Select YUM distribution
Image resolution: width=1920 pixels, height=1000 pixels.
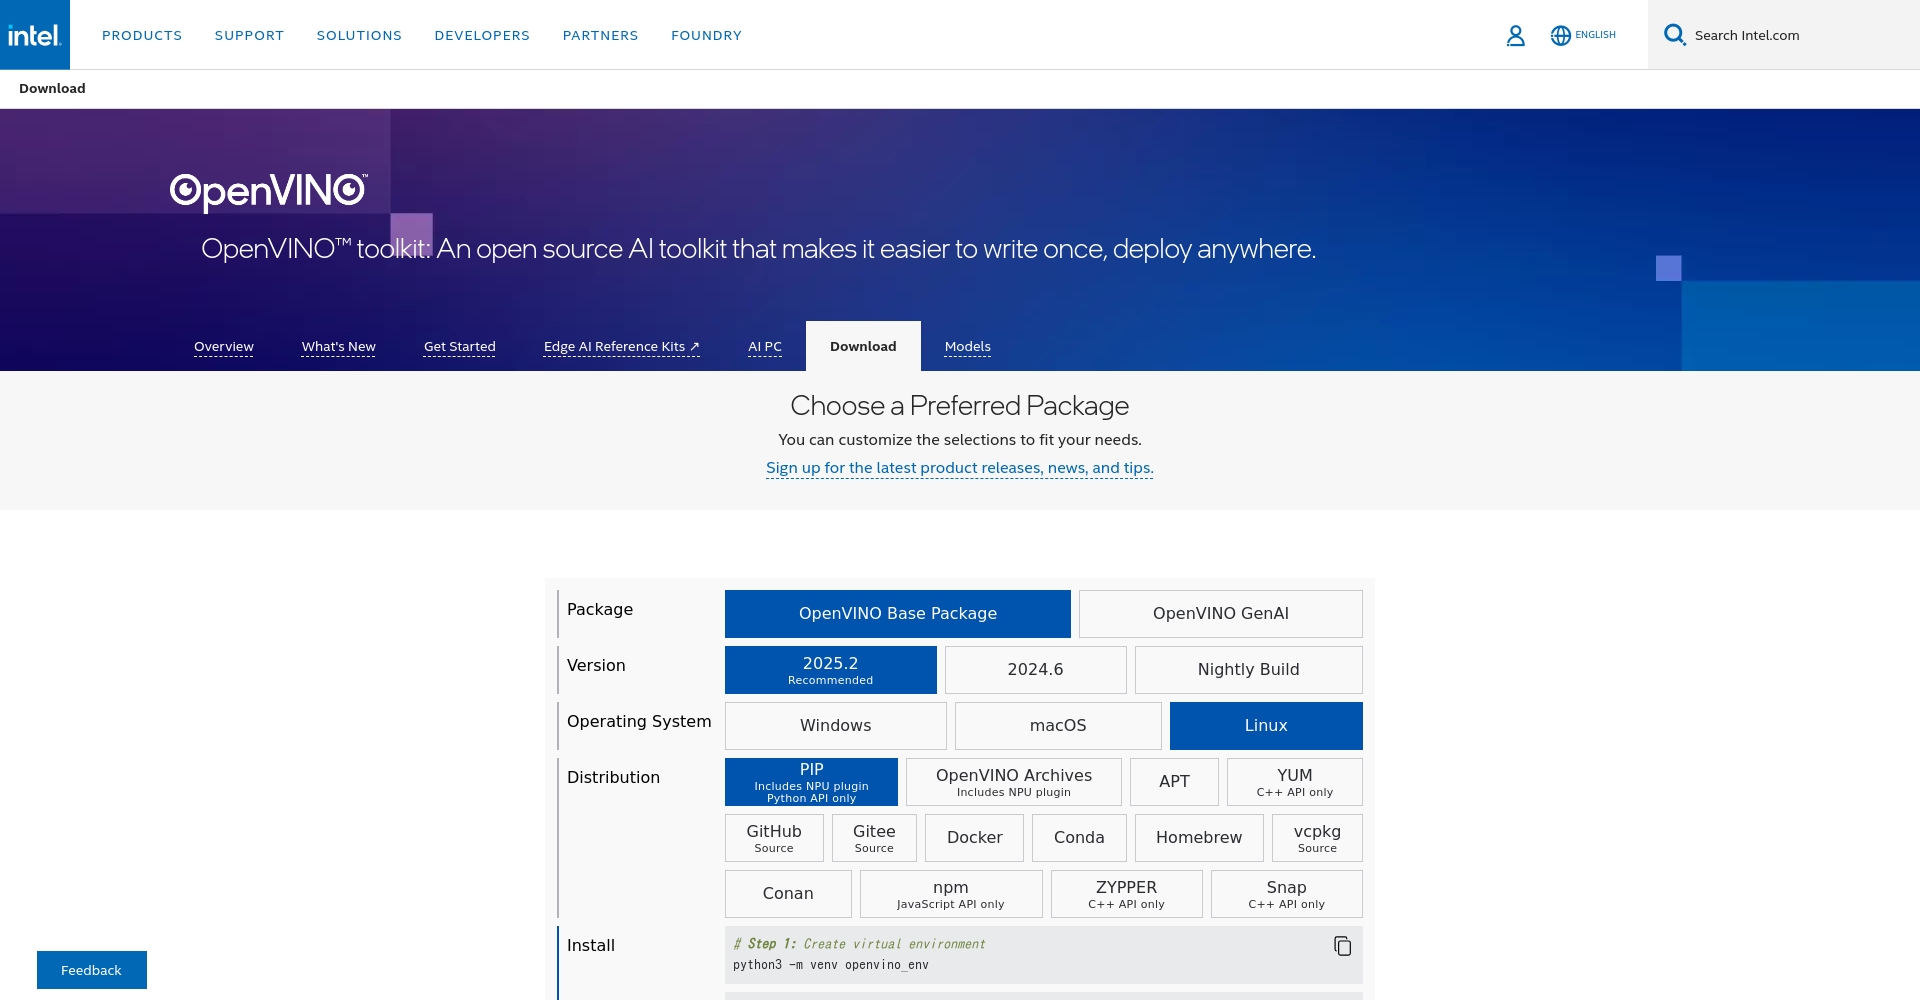click(x=1295, y=782)
